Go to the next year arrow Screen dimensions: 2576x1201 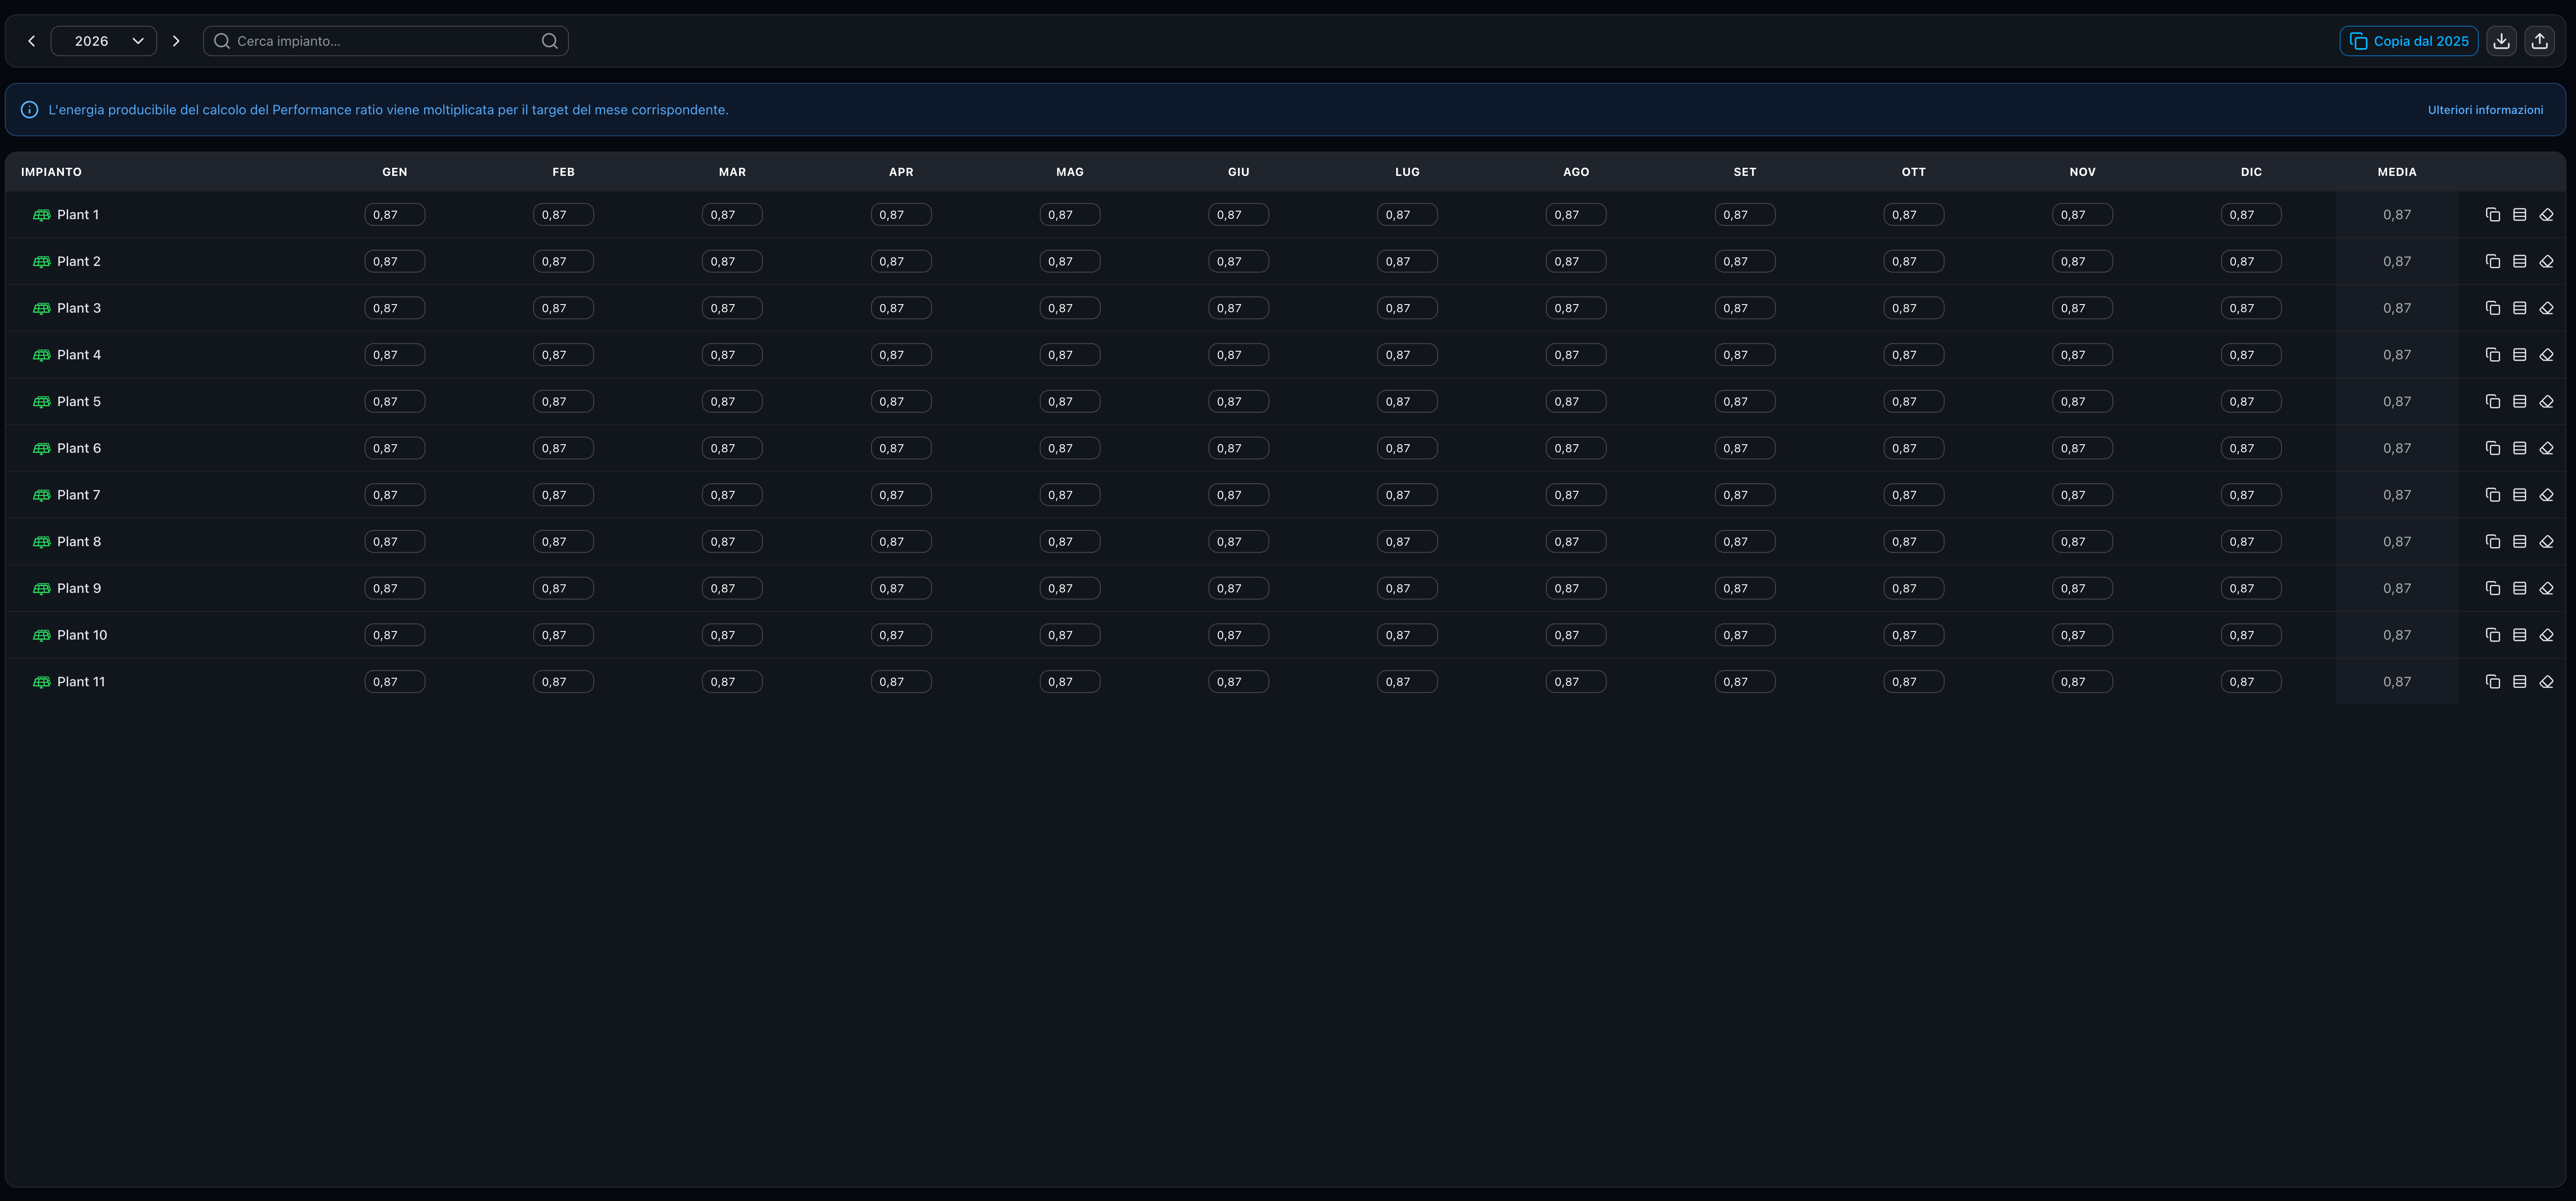pyautogui.click(x=176, y=41)
